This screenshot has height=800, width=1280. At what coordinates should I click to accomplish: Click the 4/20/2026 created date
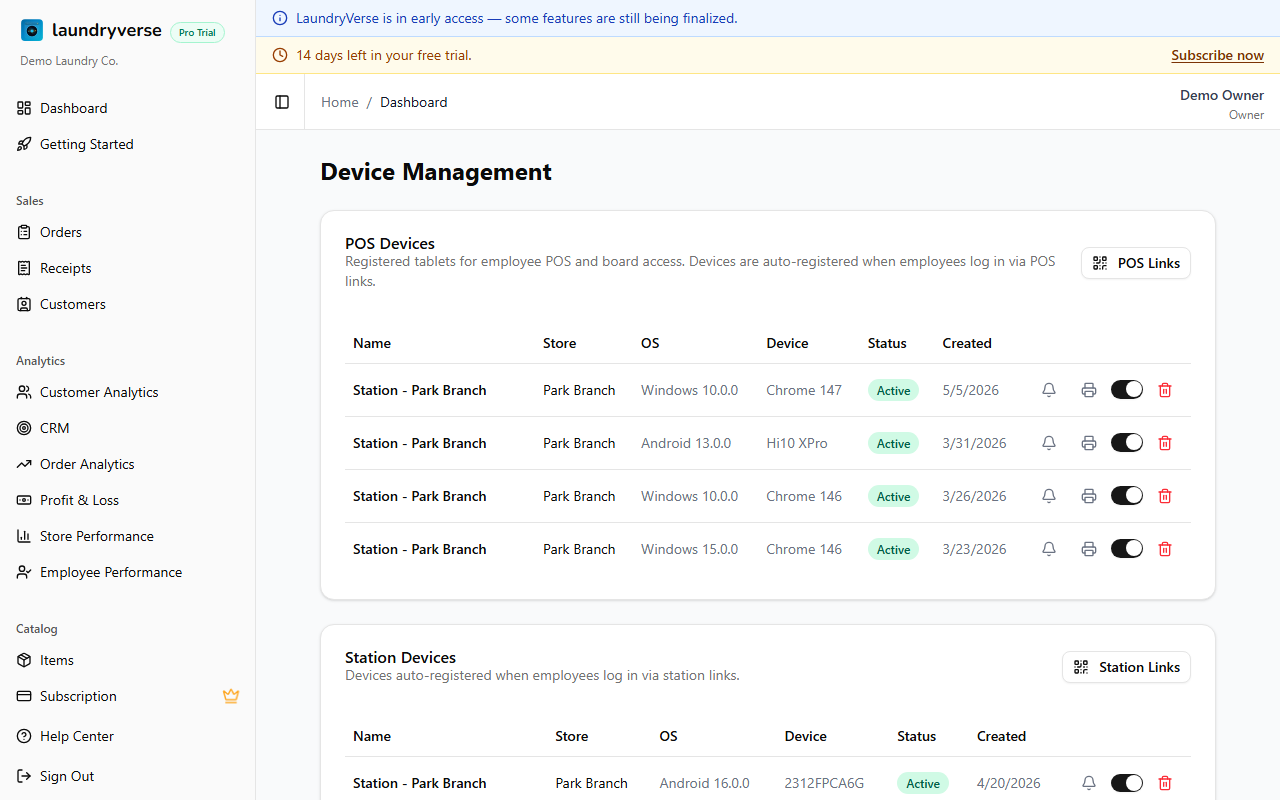(x=1009, y=783)
